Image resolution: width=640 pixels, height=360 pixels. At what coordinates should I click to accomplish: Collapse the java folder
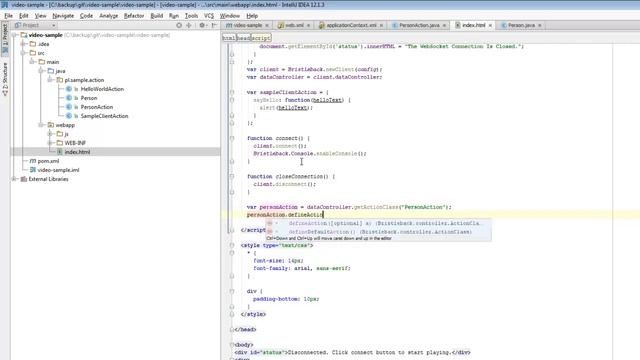(42, 71)
